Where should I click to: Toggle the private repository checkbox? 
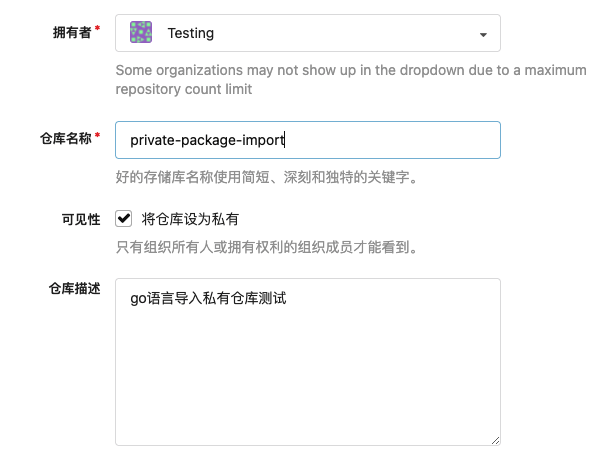[x=124, y=218]
